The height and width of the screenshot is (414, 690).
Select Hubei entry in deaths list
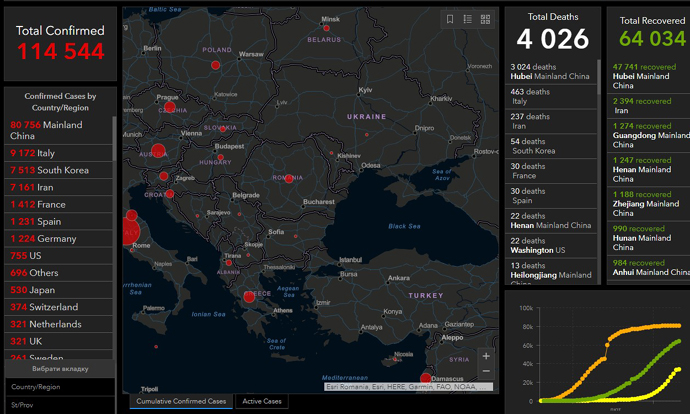pos(552,73)
